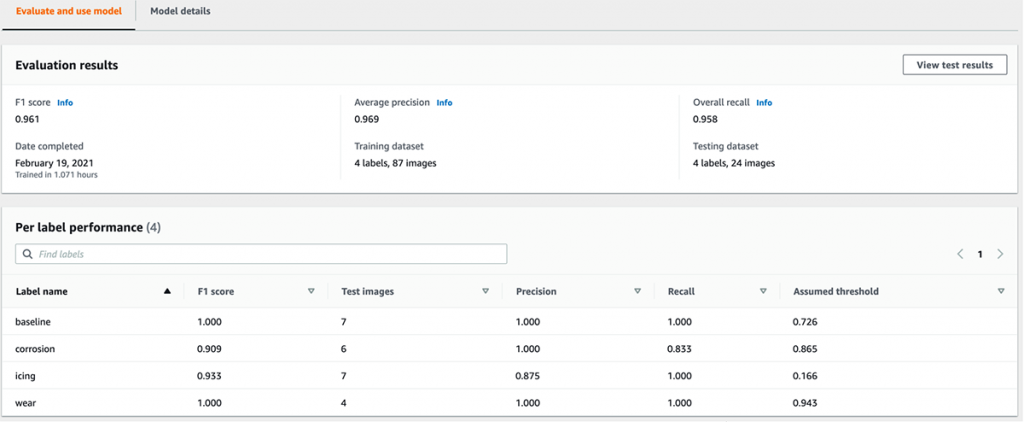Image resolution: width=1024 pixels, height=422 pixels.
Task: Sort the Recall column
Action: click(x=763, y=291)
